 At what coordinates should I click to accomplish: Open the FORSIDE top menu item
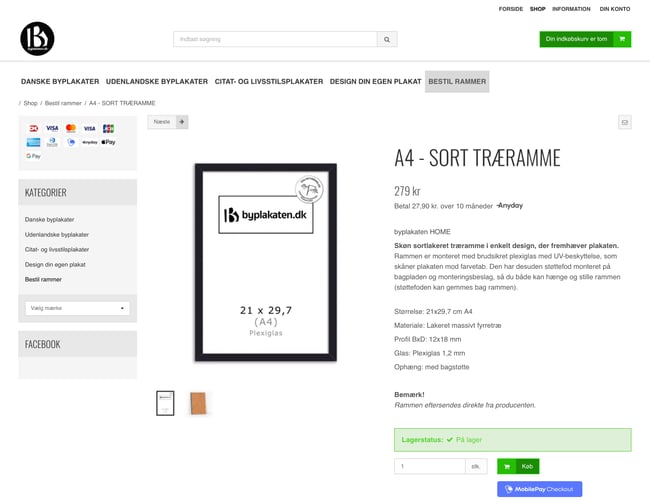coord(511,9)
